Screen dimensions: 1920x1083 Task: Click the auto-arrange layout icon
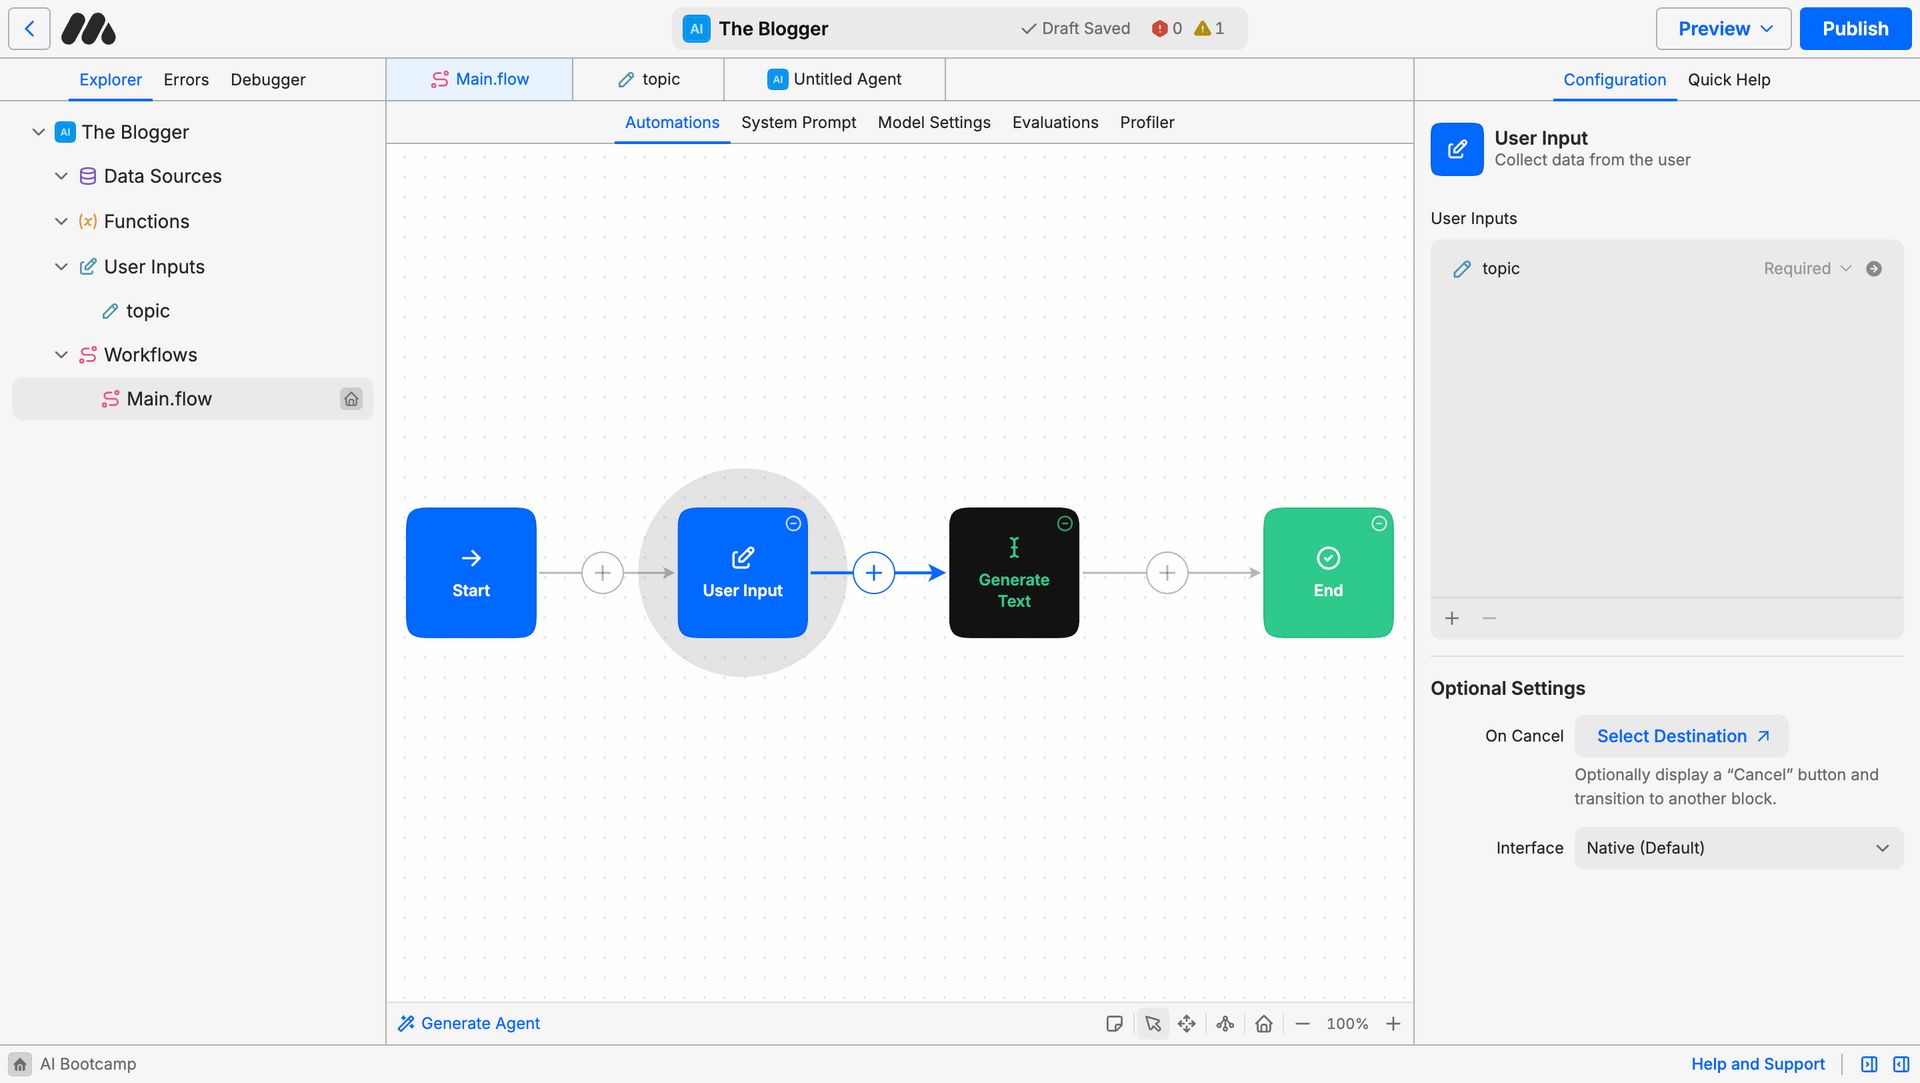click(1225, 1024)
